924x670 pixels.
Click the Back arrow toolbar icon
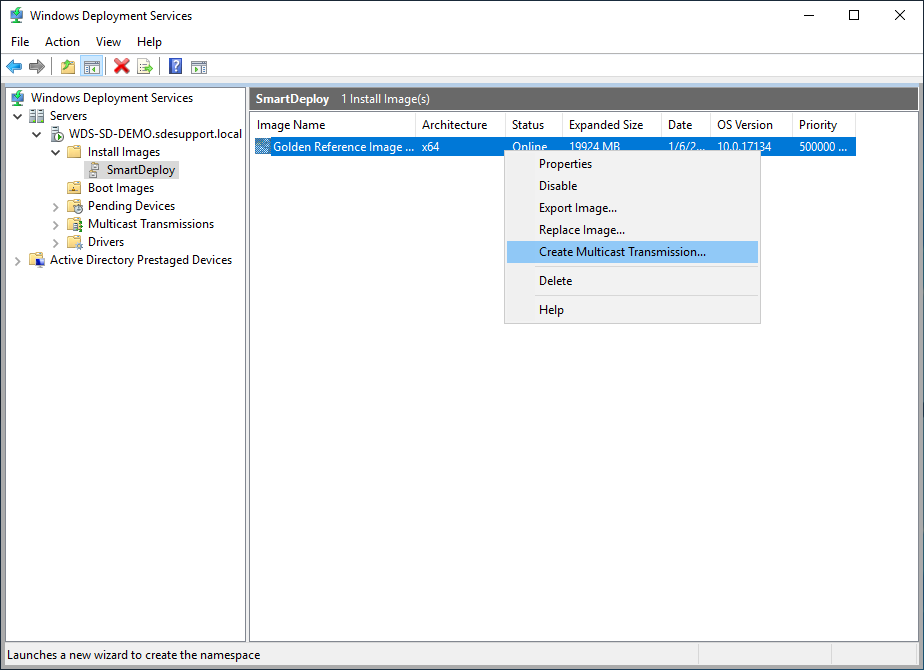(x=14, y=67)
